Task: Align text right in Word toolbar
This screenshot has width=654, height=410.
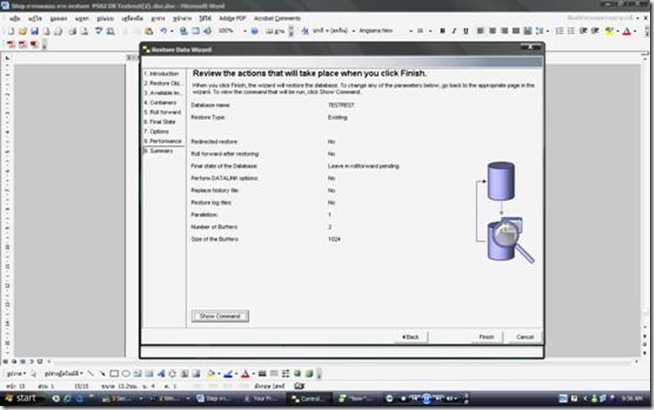Action: [x=504, y=31]
